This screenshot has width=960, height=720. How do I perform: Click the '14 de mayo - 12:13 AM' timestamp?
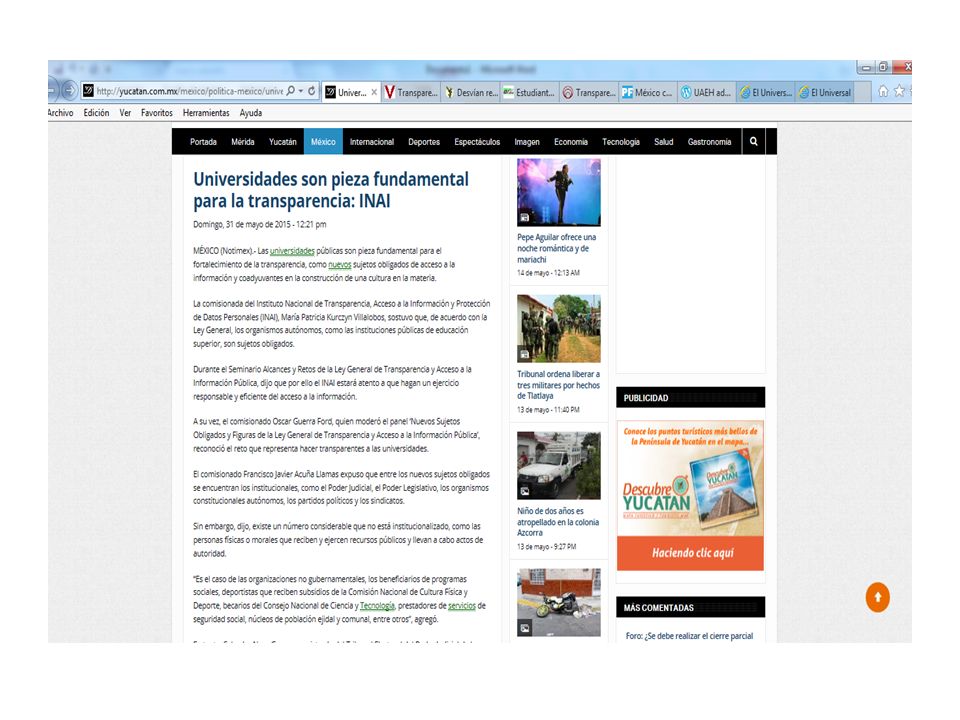[x=548, y=273]
